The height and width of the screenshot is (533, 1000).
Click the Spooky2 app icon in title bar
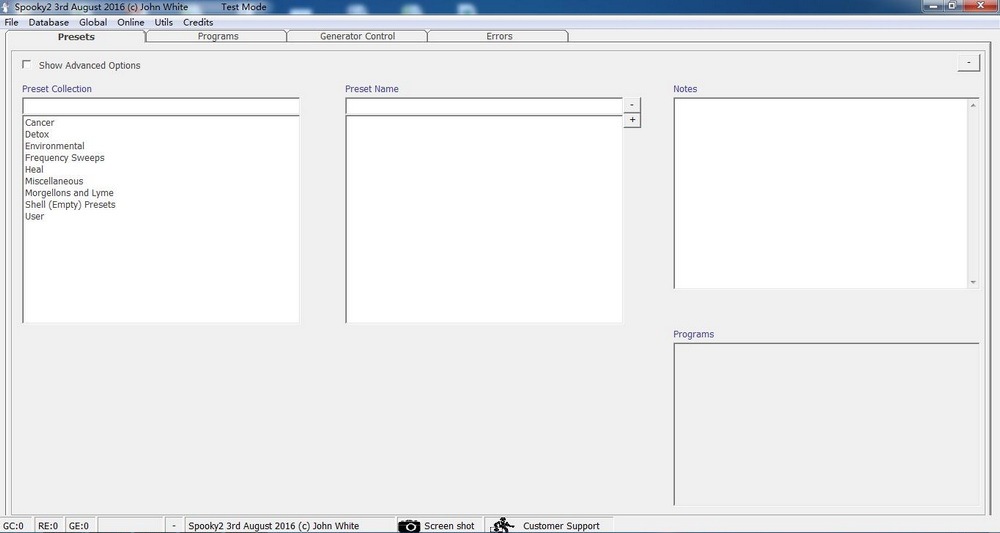[x=6, y=7]
